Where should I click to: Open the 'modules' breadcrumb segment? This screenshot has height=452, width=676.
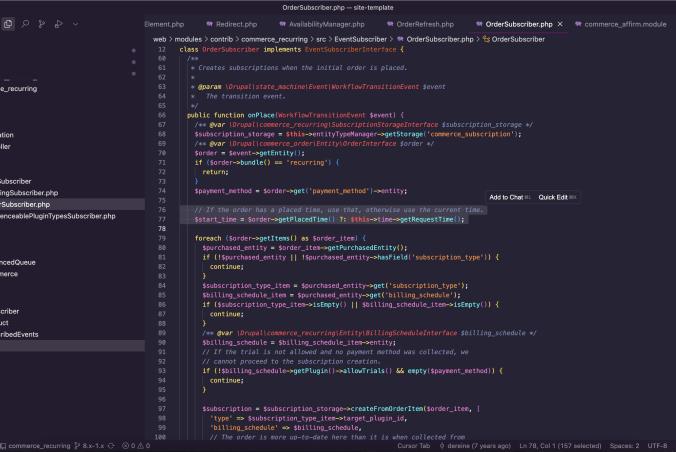pyautogui.click(x=188, y=39)
